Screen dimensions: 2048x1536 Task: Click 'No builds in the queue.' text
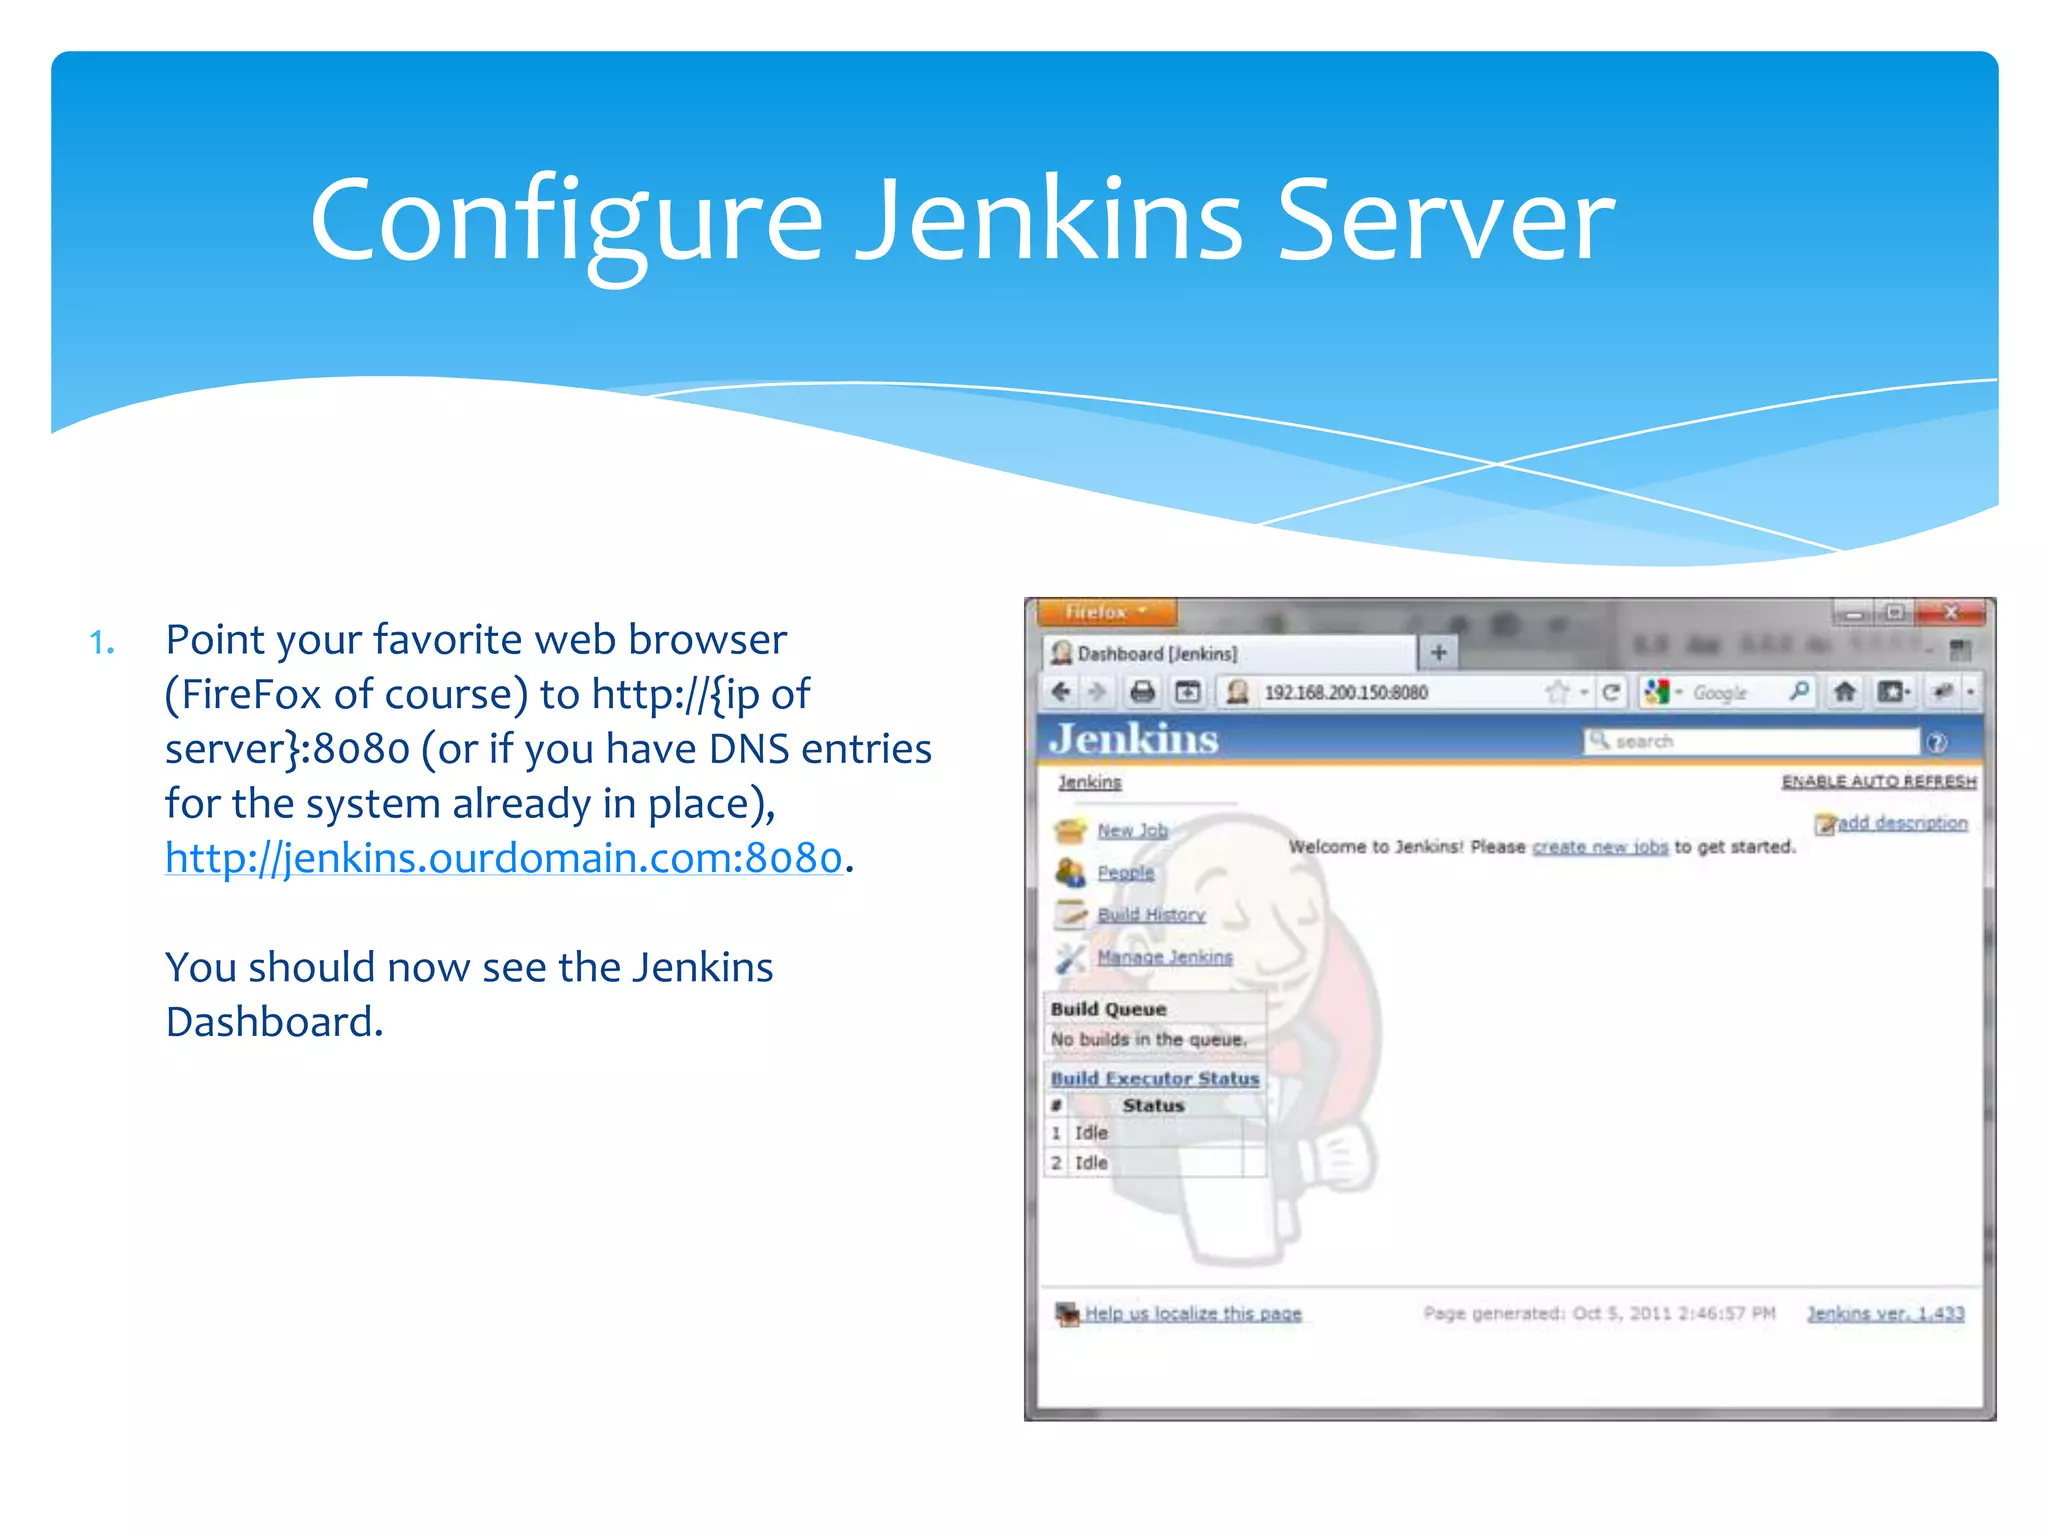tap(1148, 1039)
